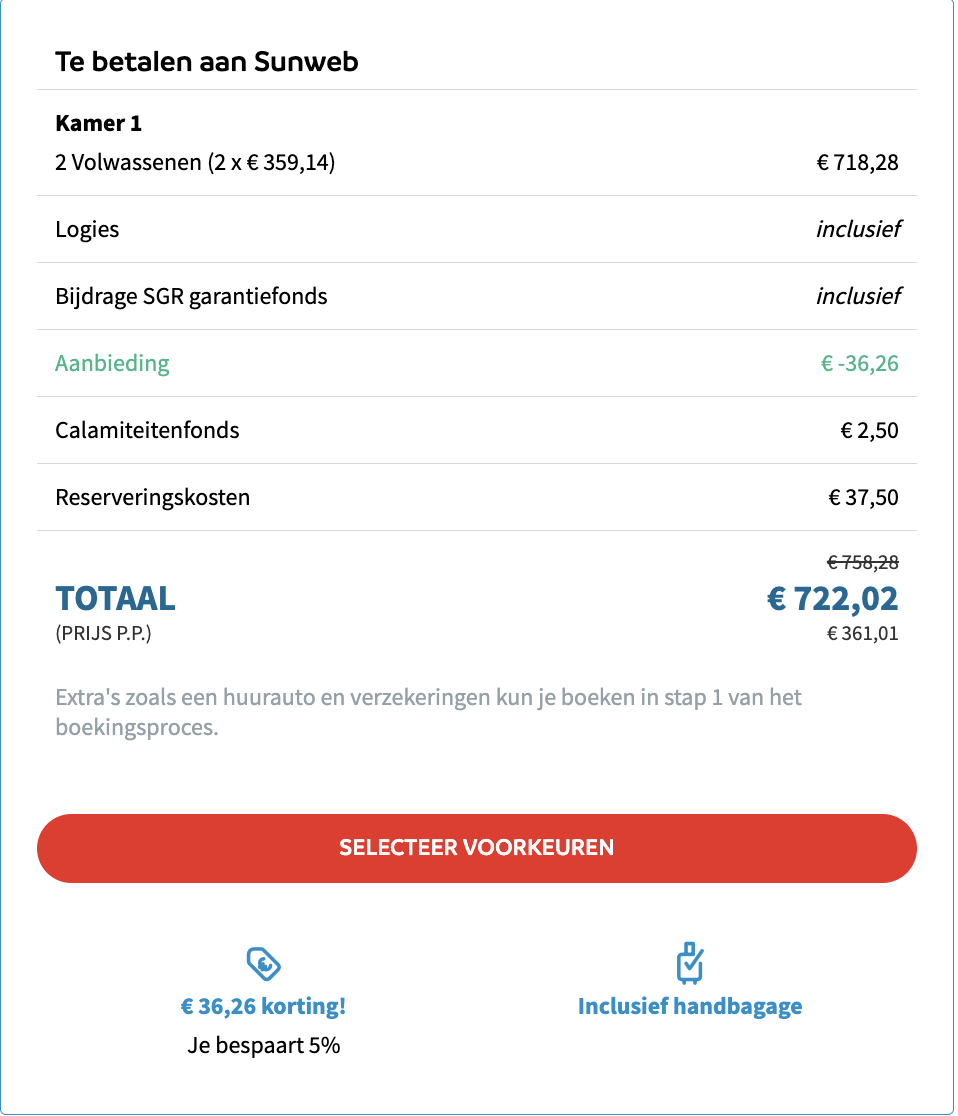Click 'Bijdrage SGR garantiefonds' text
This screenshot has width=958, height=1116.
point(191,296)
